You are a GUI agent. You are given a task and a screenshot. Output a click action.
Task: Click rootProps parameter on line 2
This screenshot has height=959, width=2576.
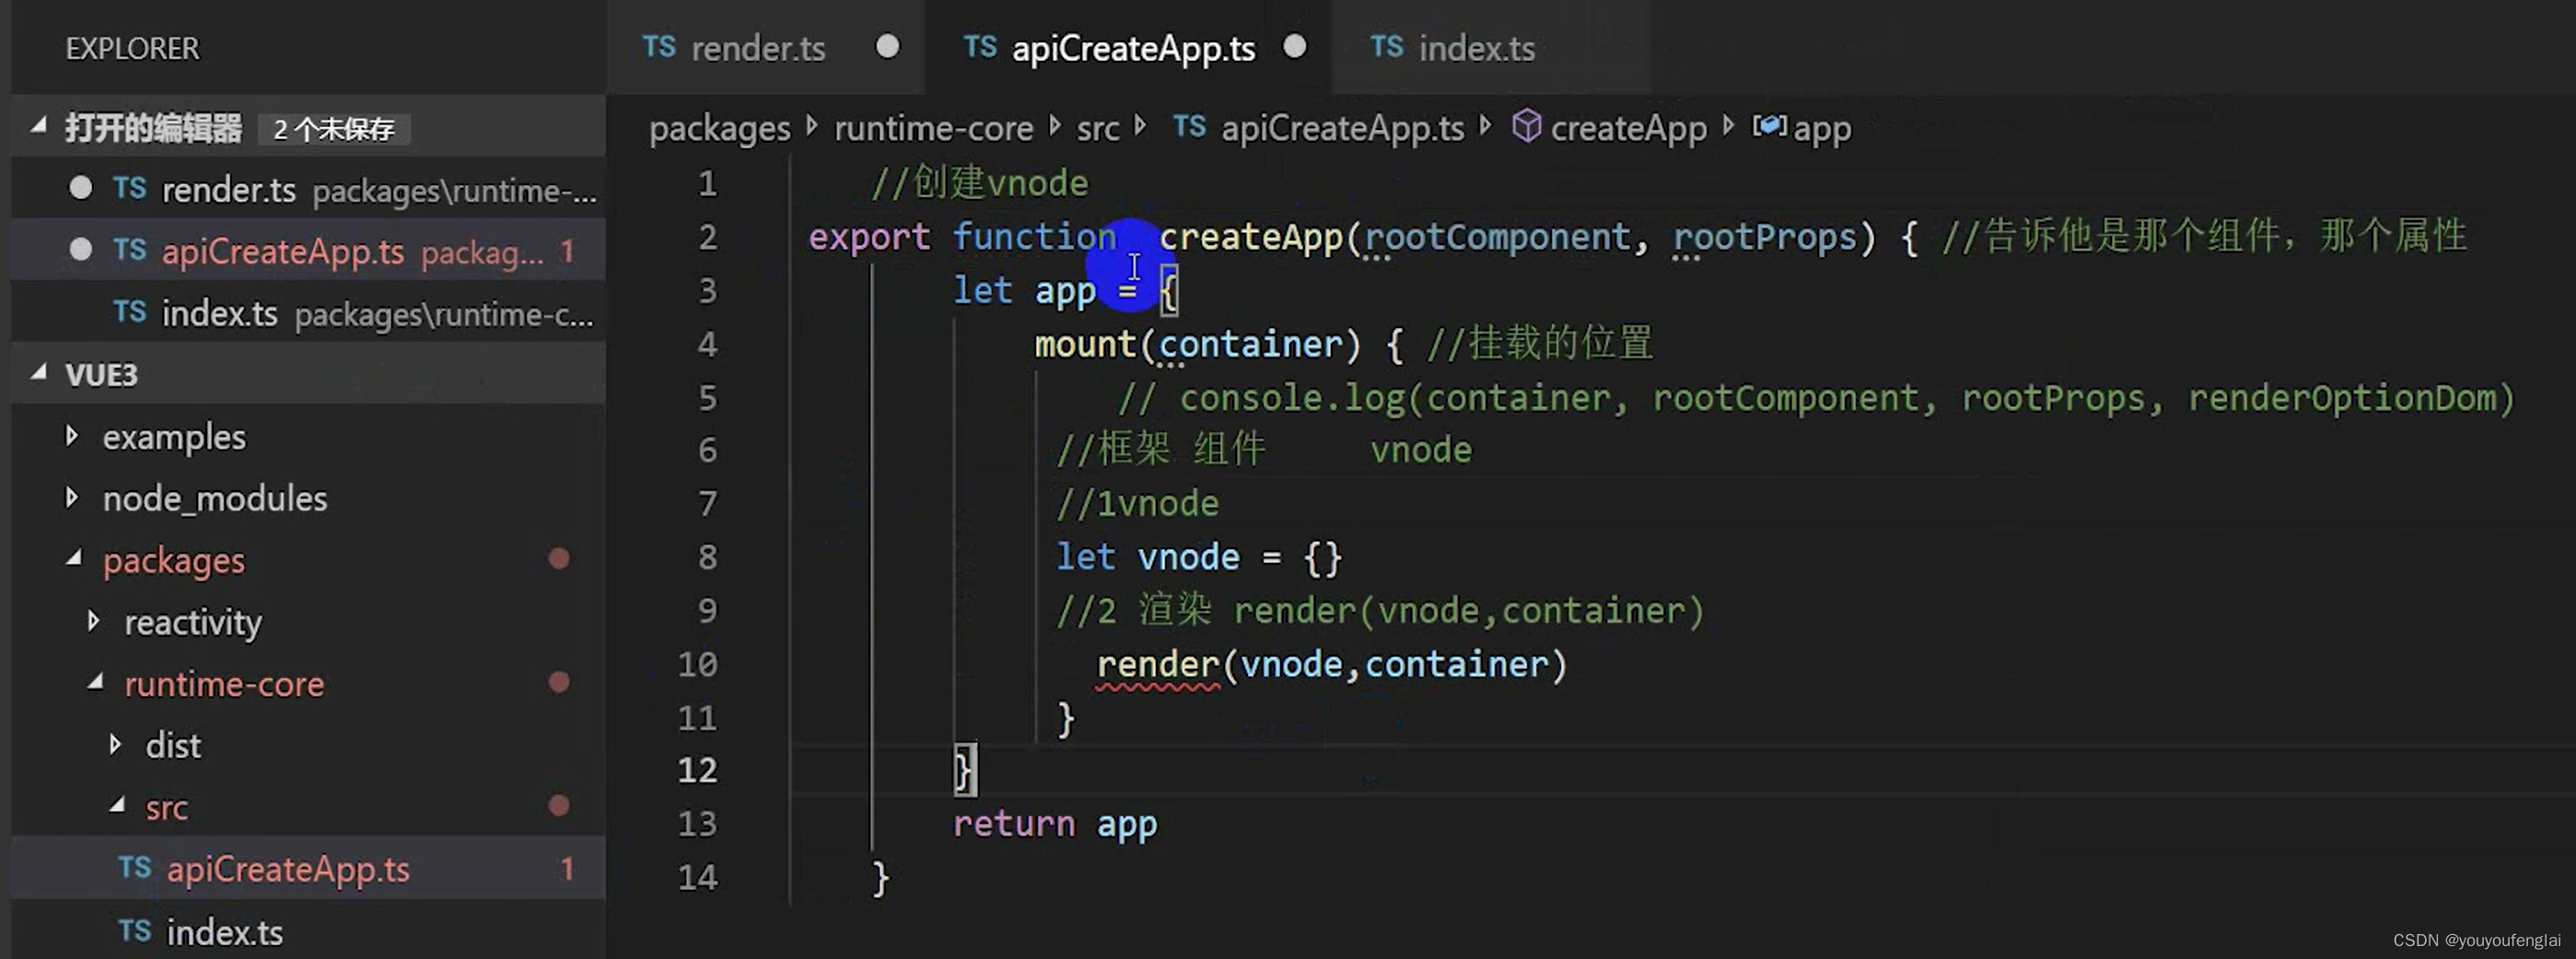(x=1764, y=237)
